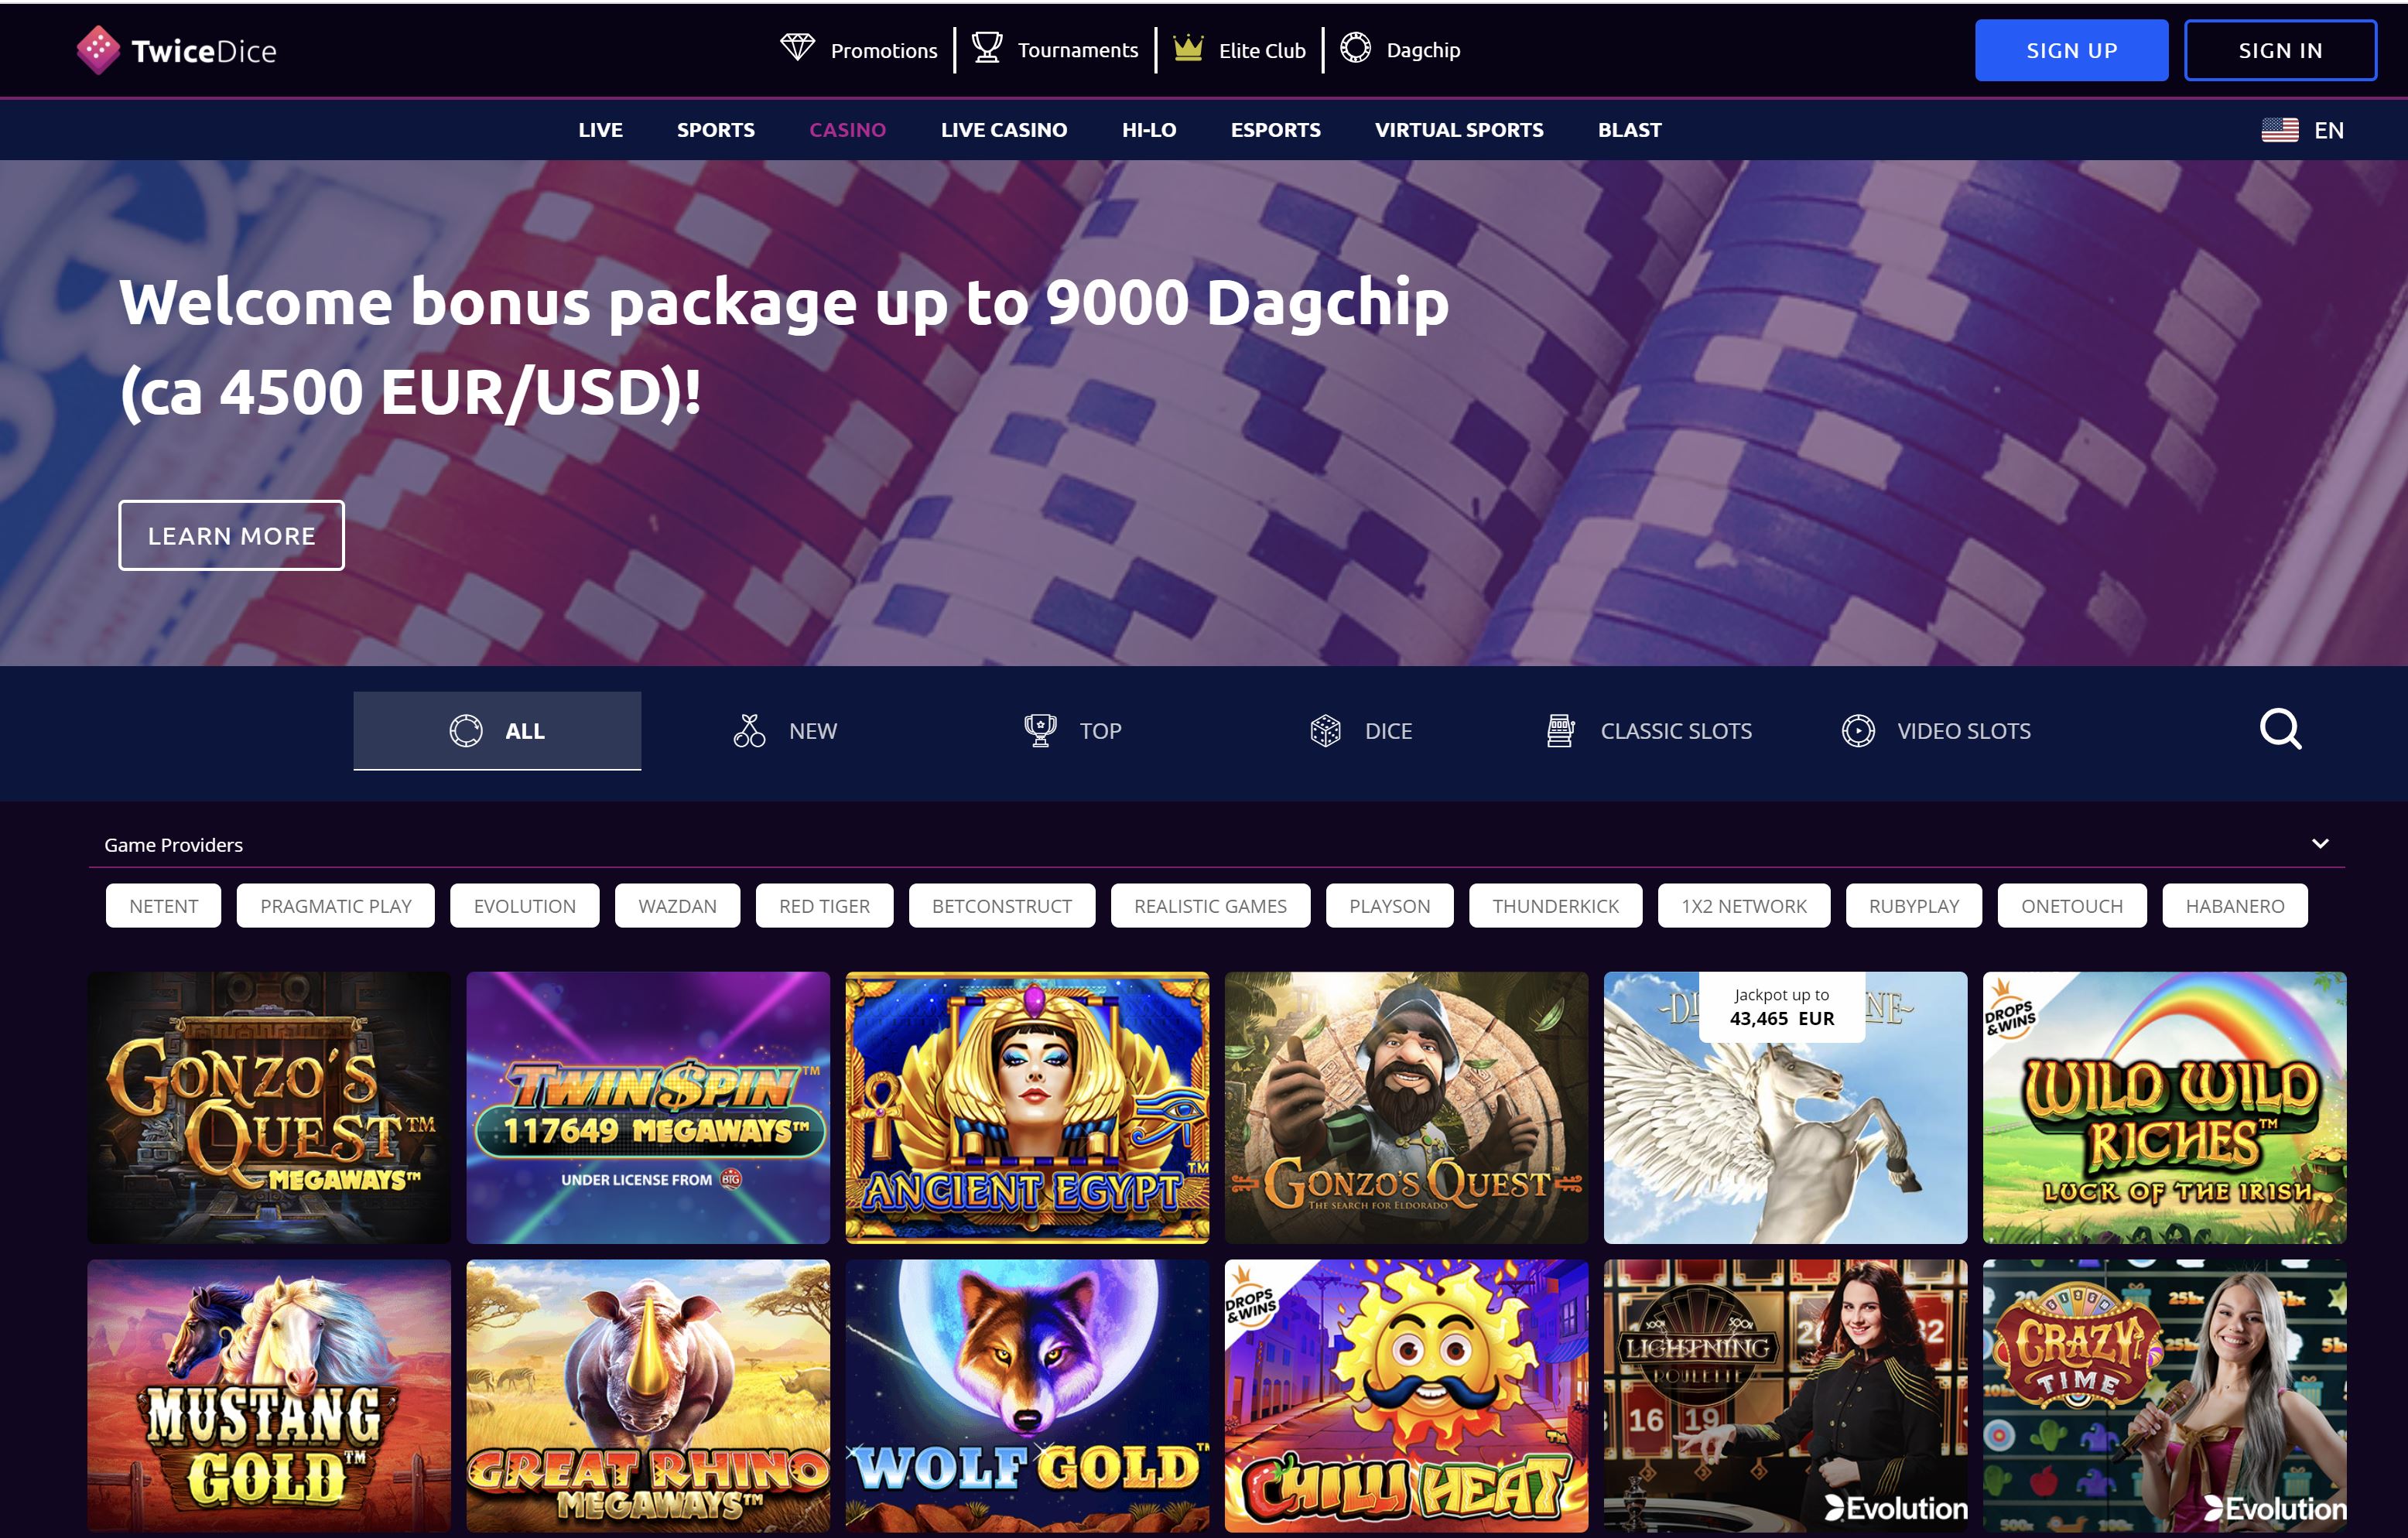
Task: Collapse the Game Providers chevron
Action: (x=2320, y=844)
